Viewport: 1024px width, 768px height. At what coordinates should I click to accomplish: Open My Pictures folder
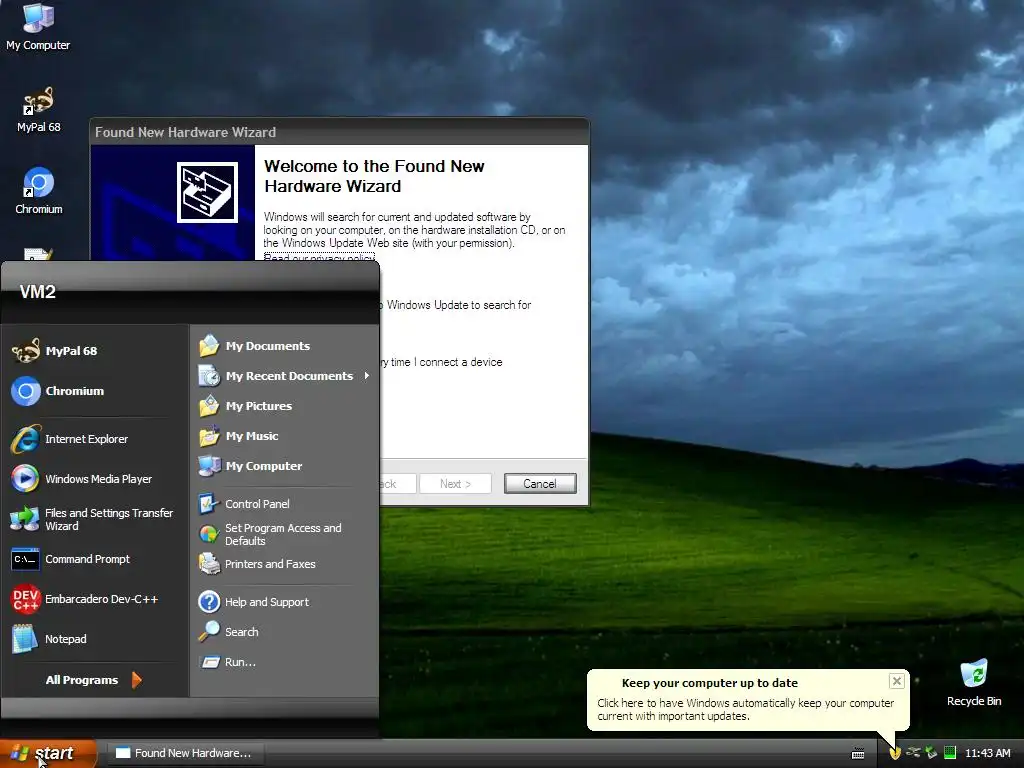[284, 406]
